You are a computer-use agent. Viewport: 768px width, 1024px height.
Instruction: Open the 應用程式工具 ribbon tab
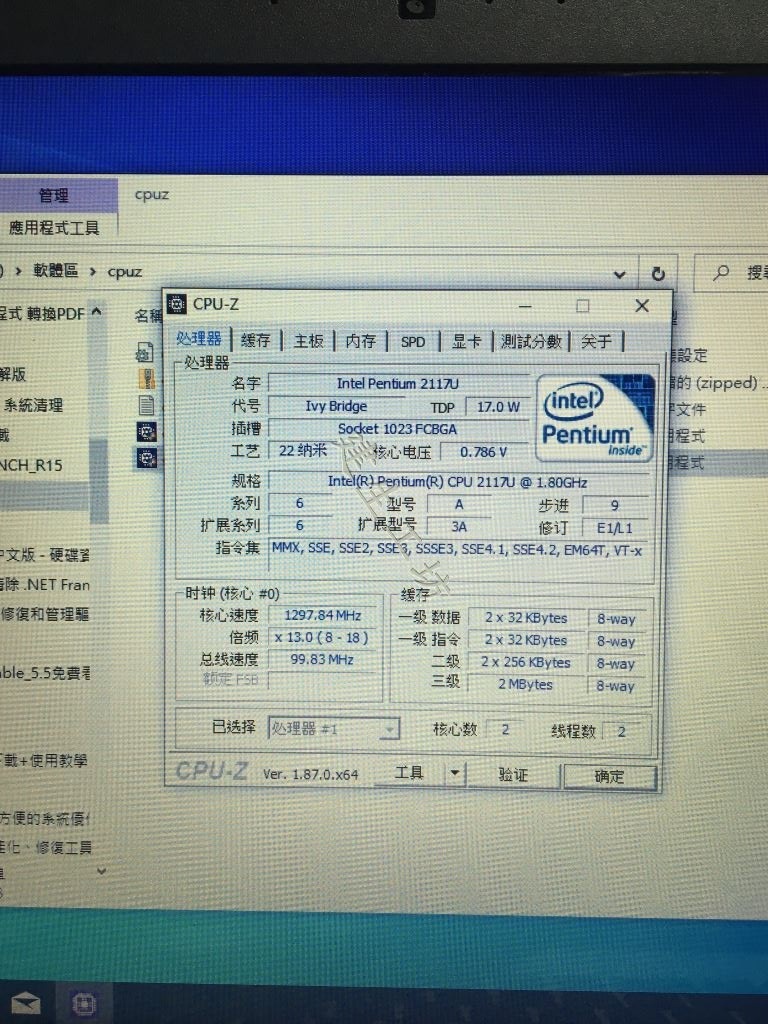(x=54, y=228)
